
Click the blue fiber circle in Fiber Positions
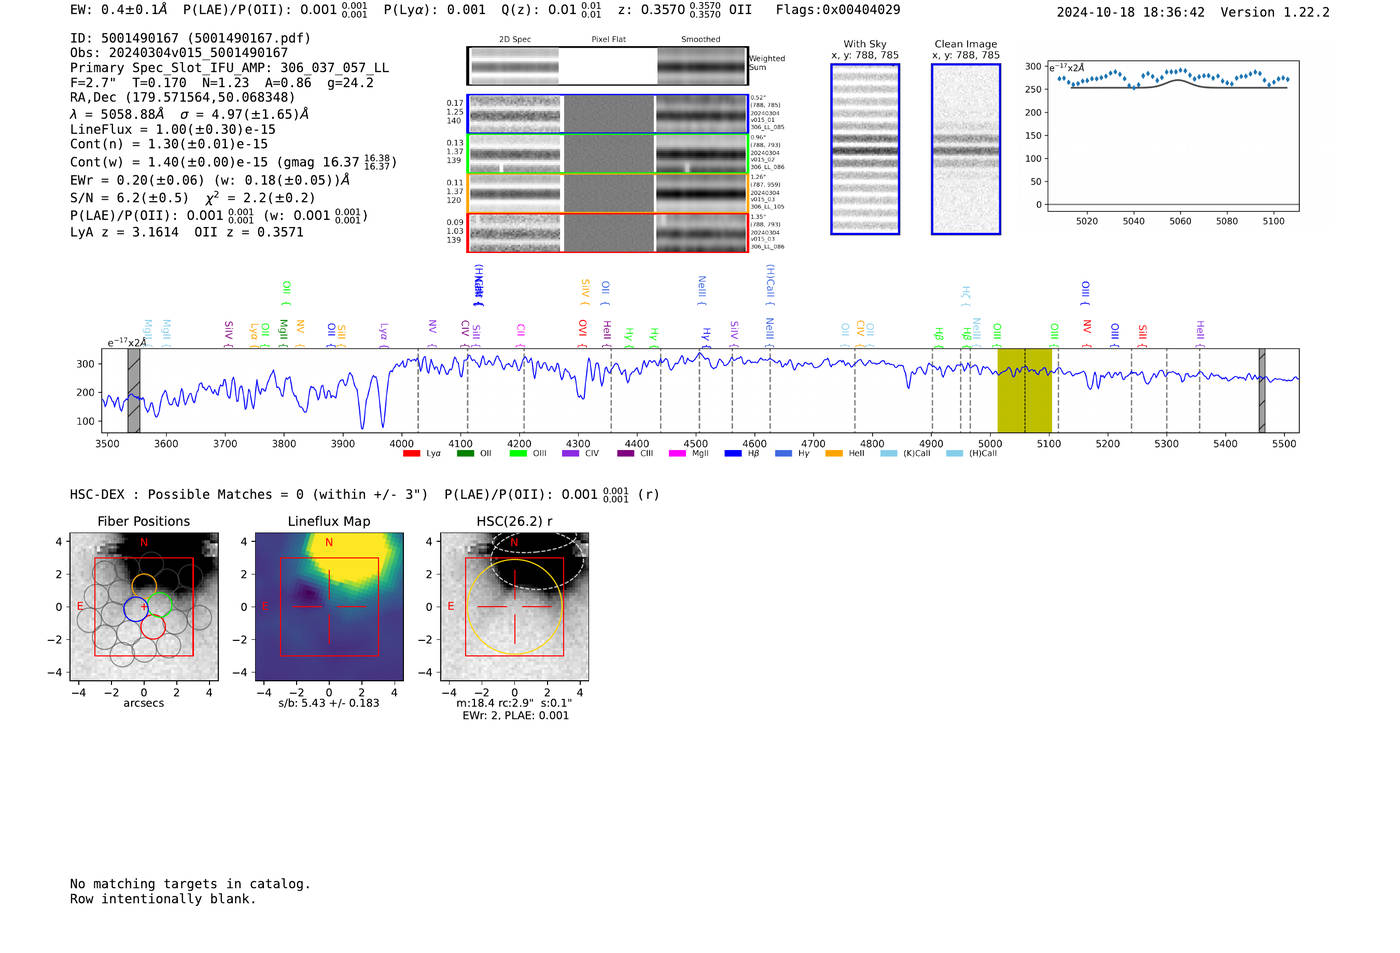136,609
